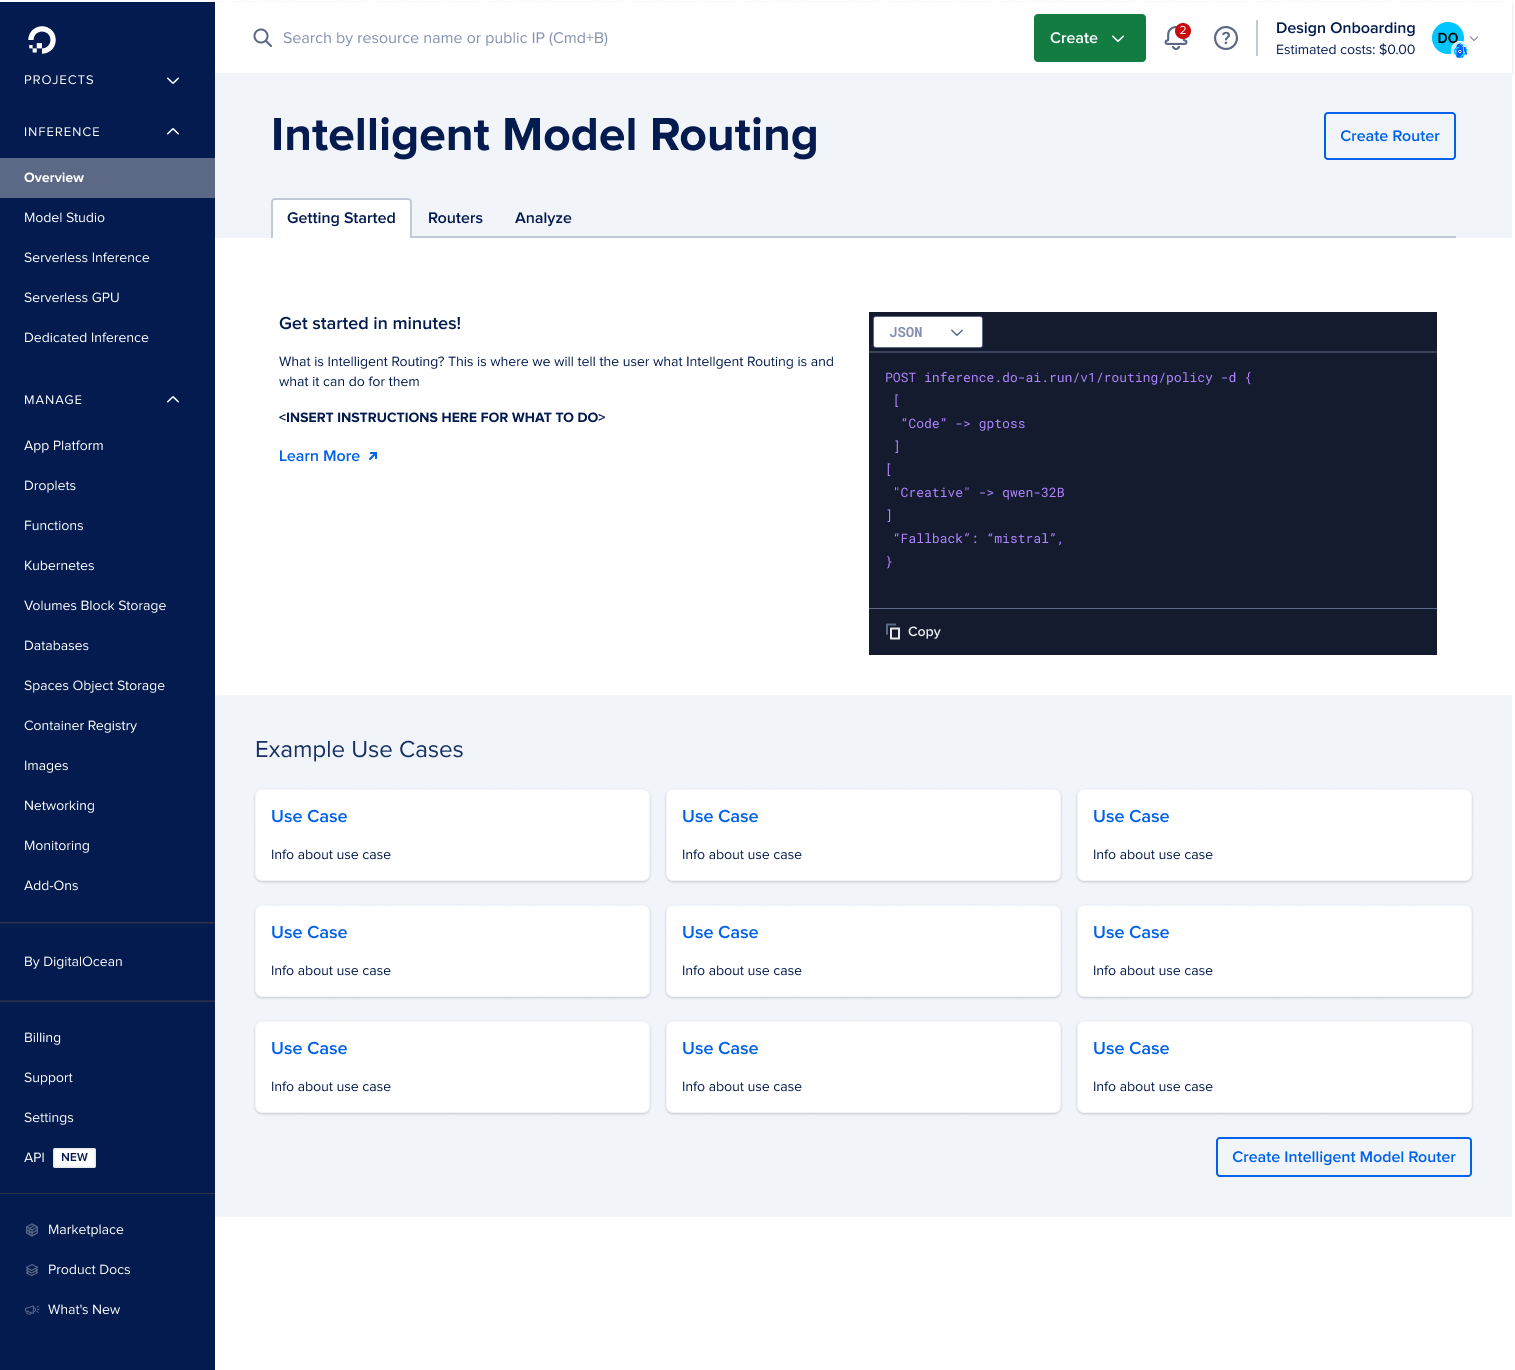
Task: Click the Copy button below code
Action: (x=913, y=632)
